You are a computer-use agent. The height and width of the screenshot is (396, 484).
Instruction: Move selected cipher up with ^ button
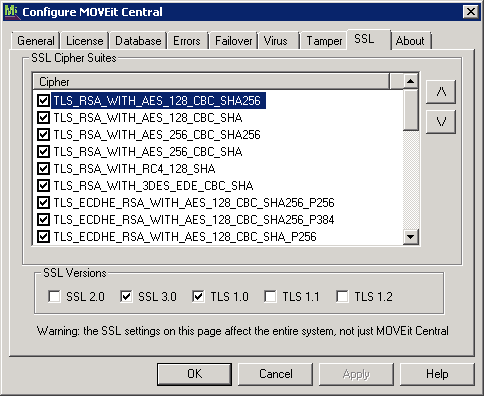point(441,92)
